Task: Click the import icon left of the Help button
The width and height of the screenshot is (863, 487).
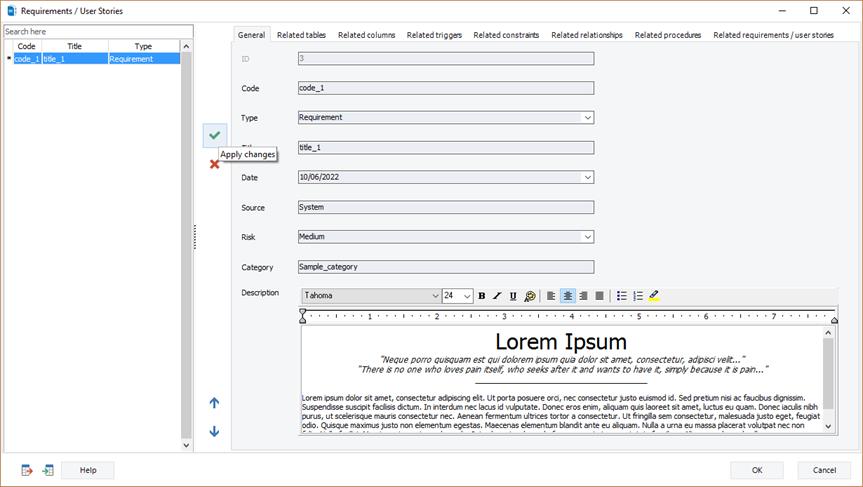Action: pyautogui.click(x=48, y=470)
